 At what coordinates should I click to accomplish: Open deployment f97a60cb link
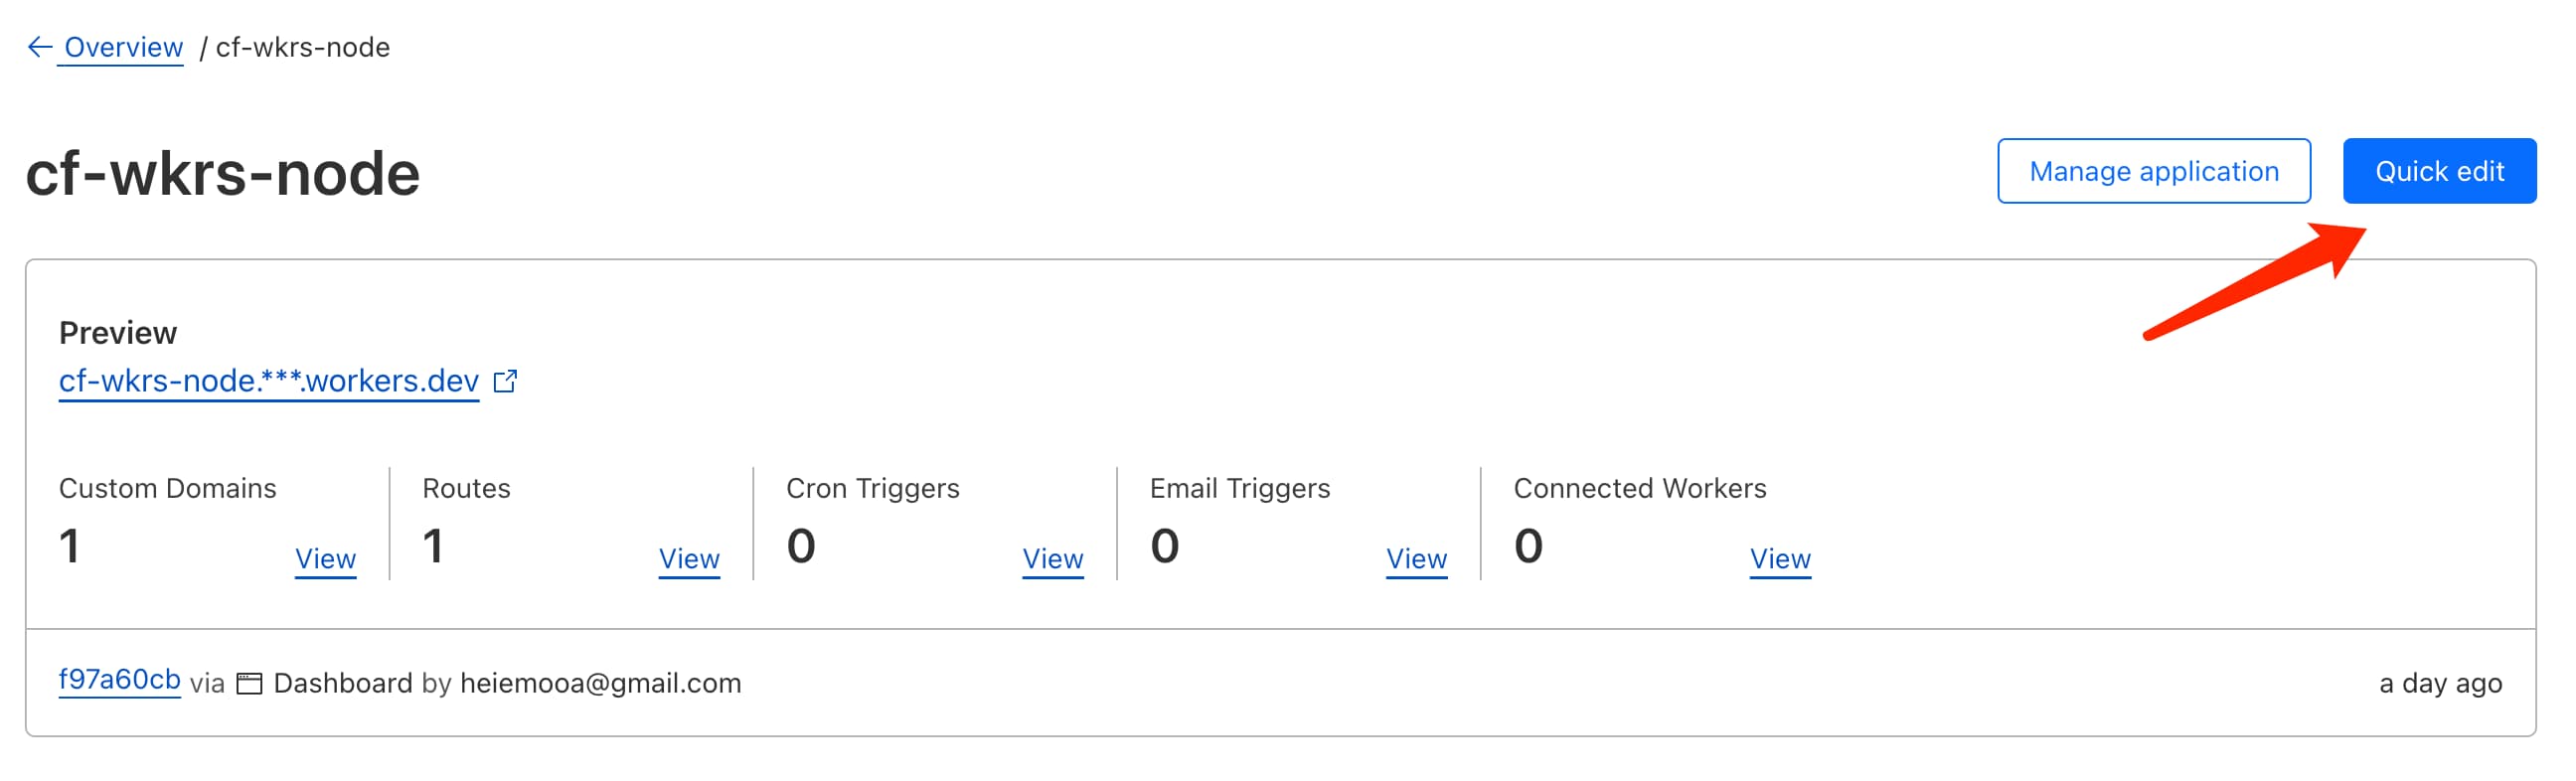[120, 680]
